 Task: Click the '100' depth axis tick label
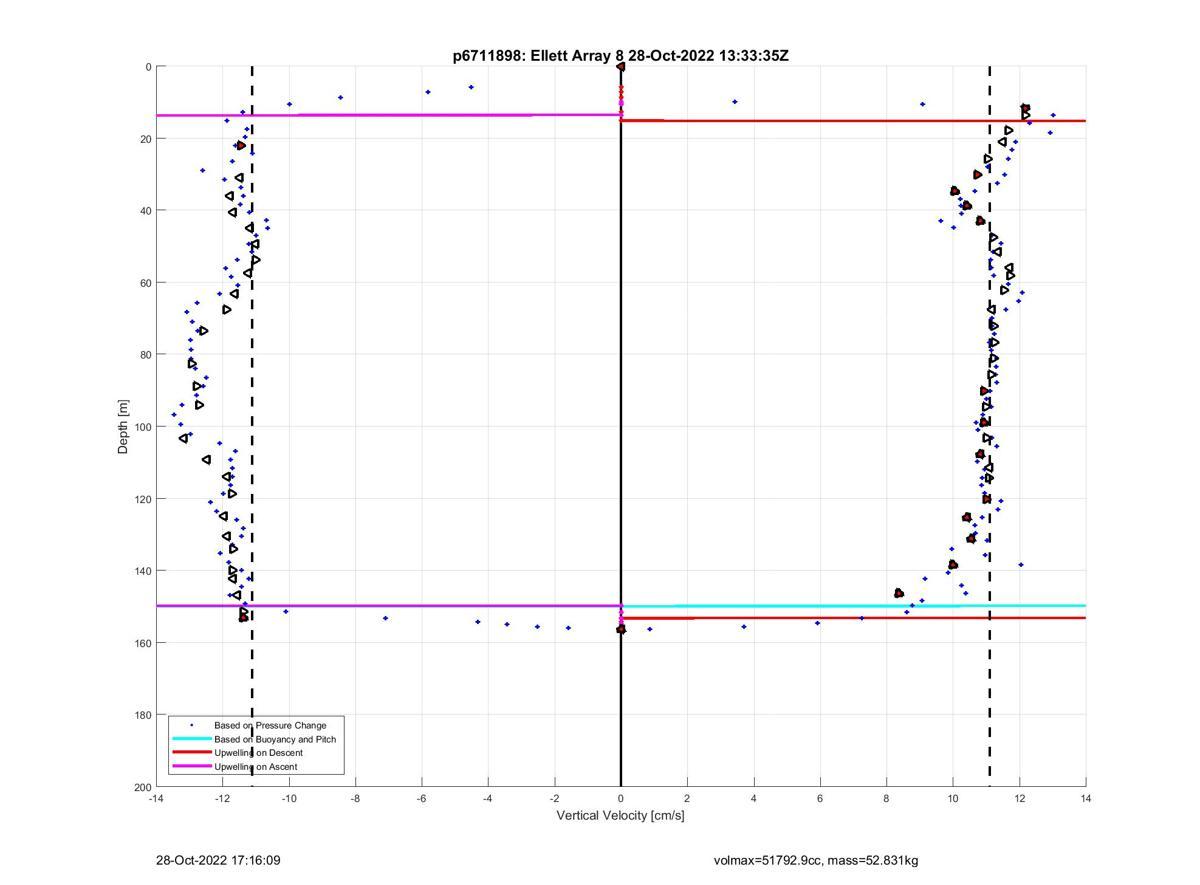pyautogui.click(x=142, y=427)
